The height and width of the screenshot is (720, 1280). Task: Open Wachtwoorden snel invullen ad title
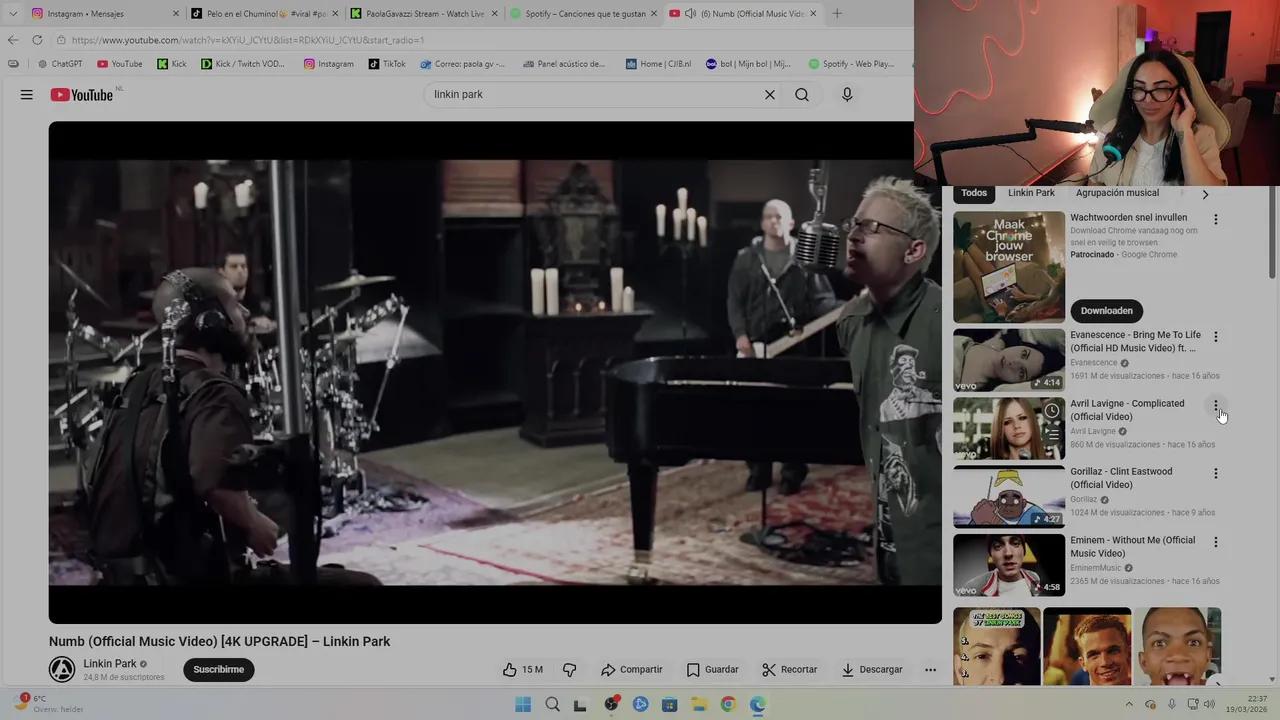coord(1129,217)
